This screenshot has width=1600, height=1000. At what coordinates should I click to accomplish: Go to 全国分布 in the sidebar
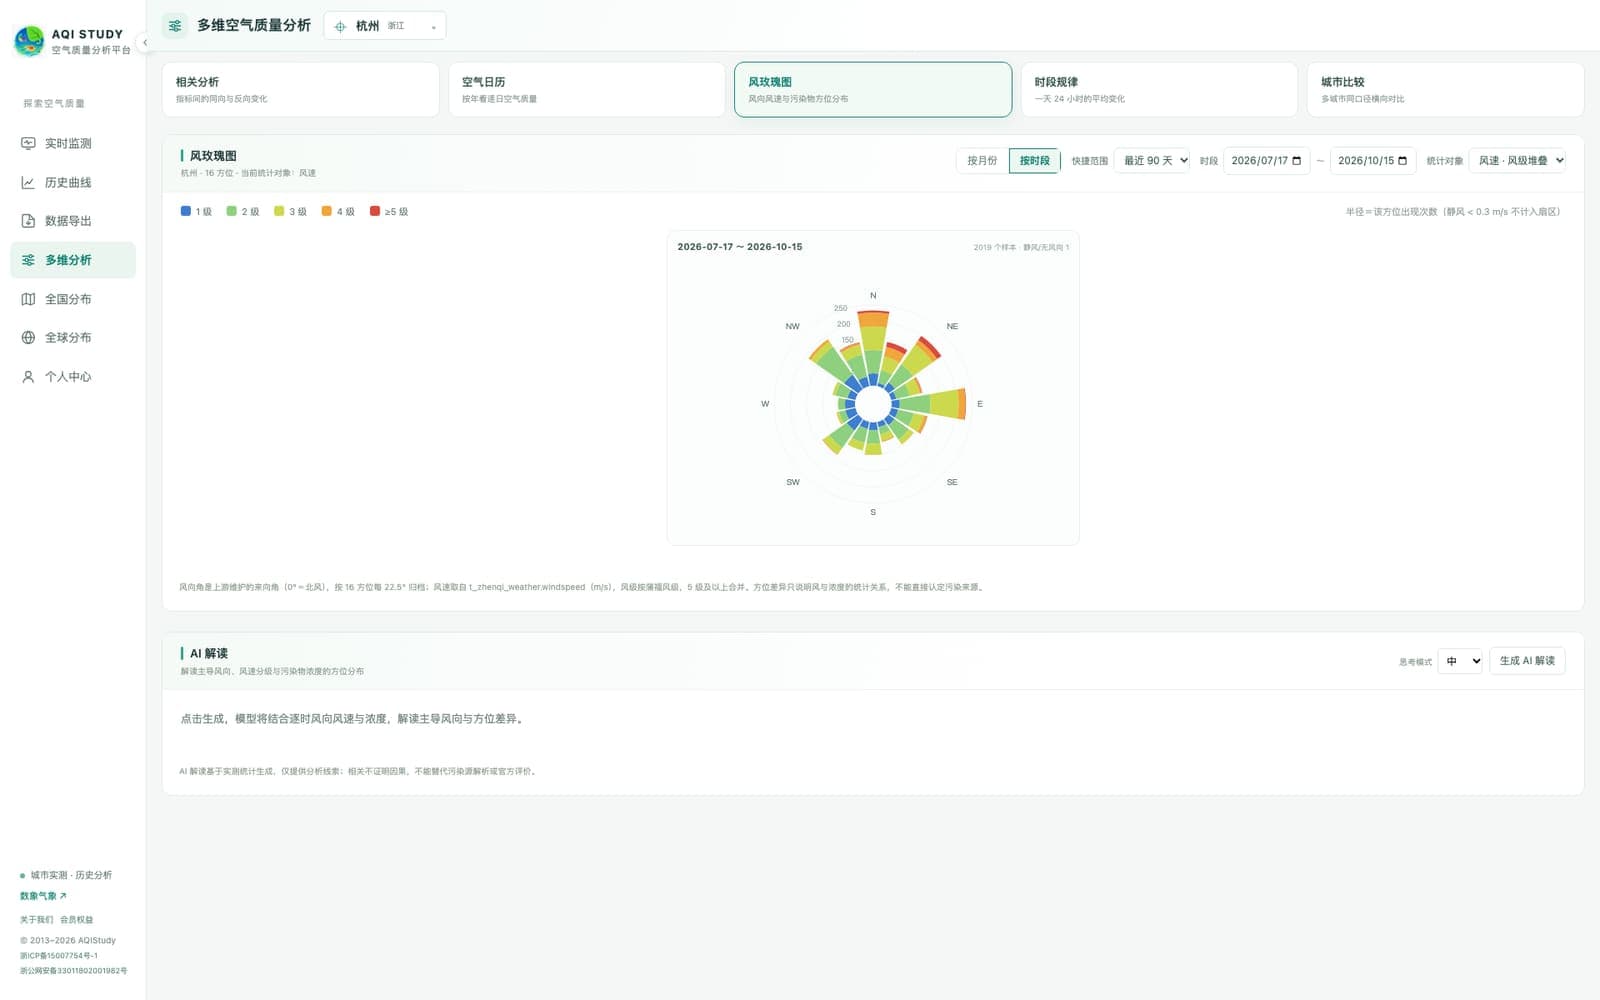(73, 299)
